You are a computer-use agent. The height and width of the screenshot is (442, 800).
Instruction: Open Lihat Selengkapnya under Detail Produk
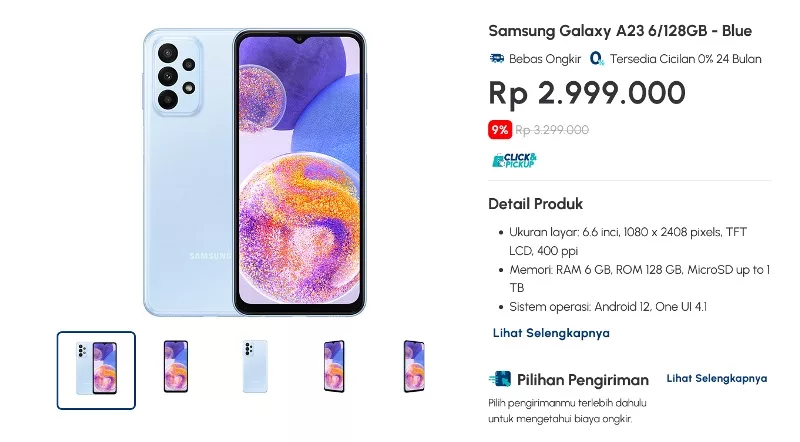551,333
